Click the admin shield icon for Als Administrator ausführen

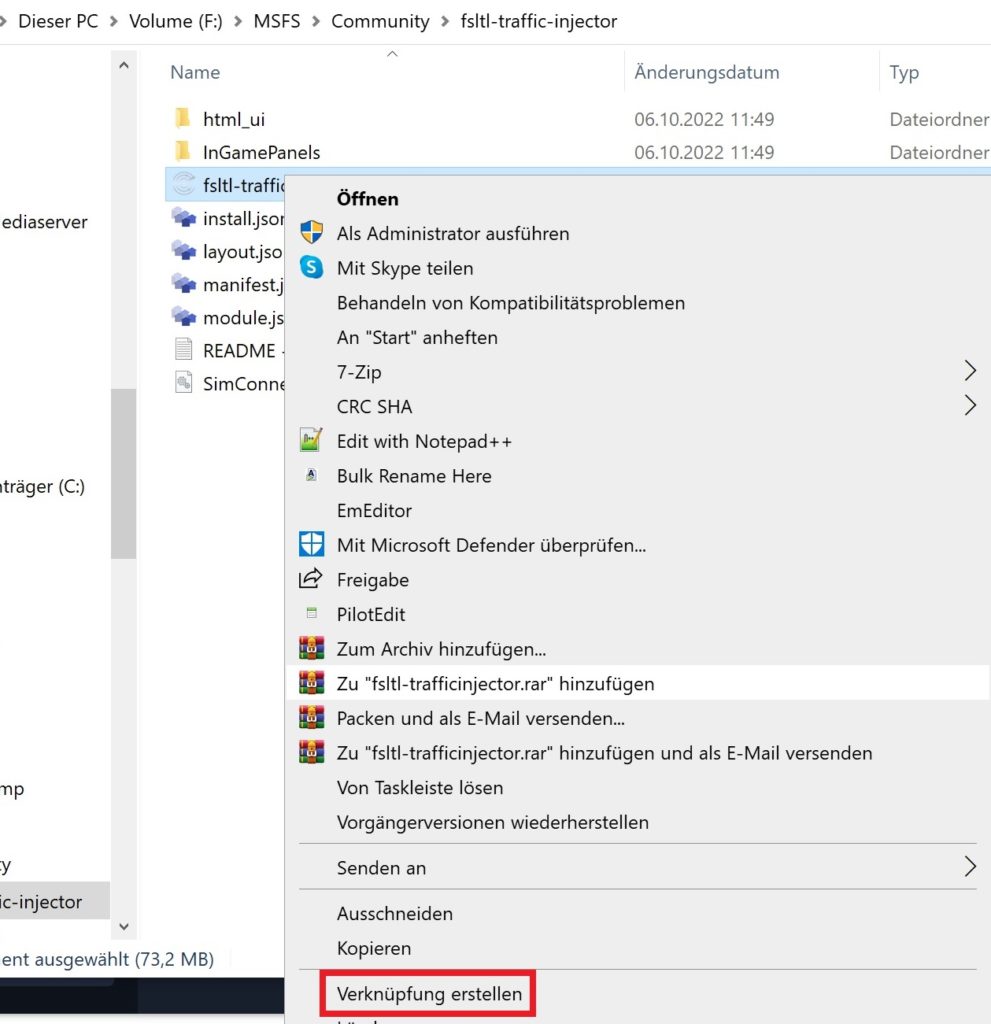pos(312,233)
